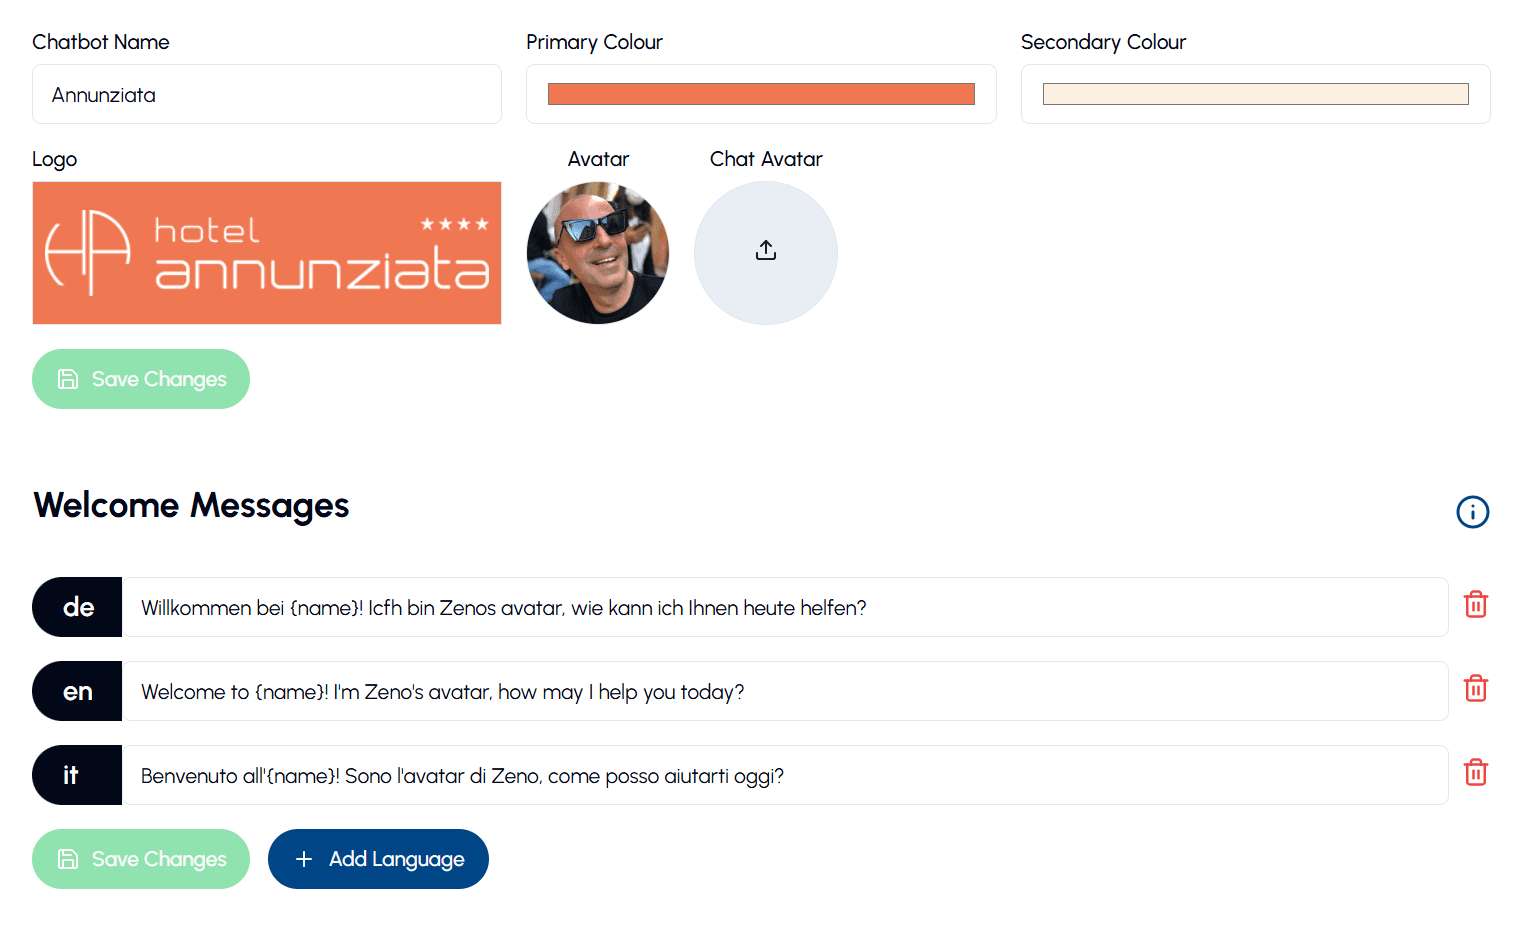Select the 'en' language label
The height and width of the screenshot is (930, 1522).
coord(78,691)
